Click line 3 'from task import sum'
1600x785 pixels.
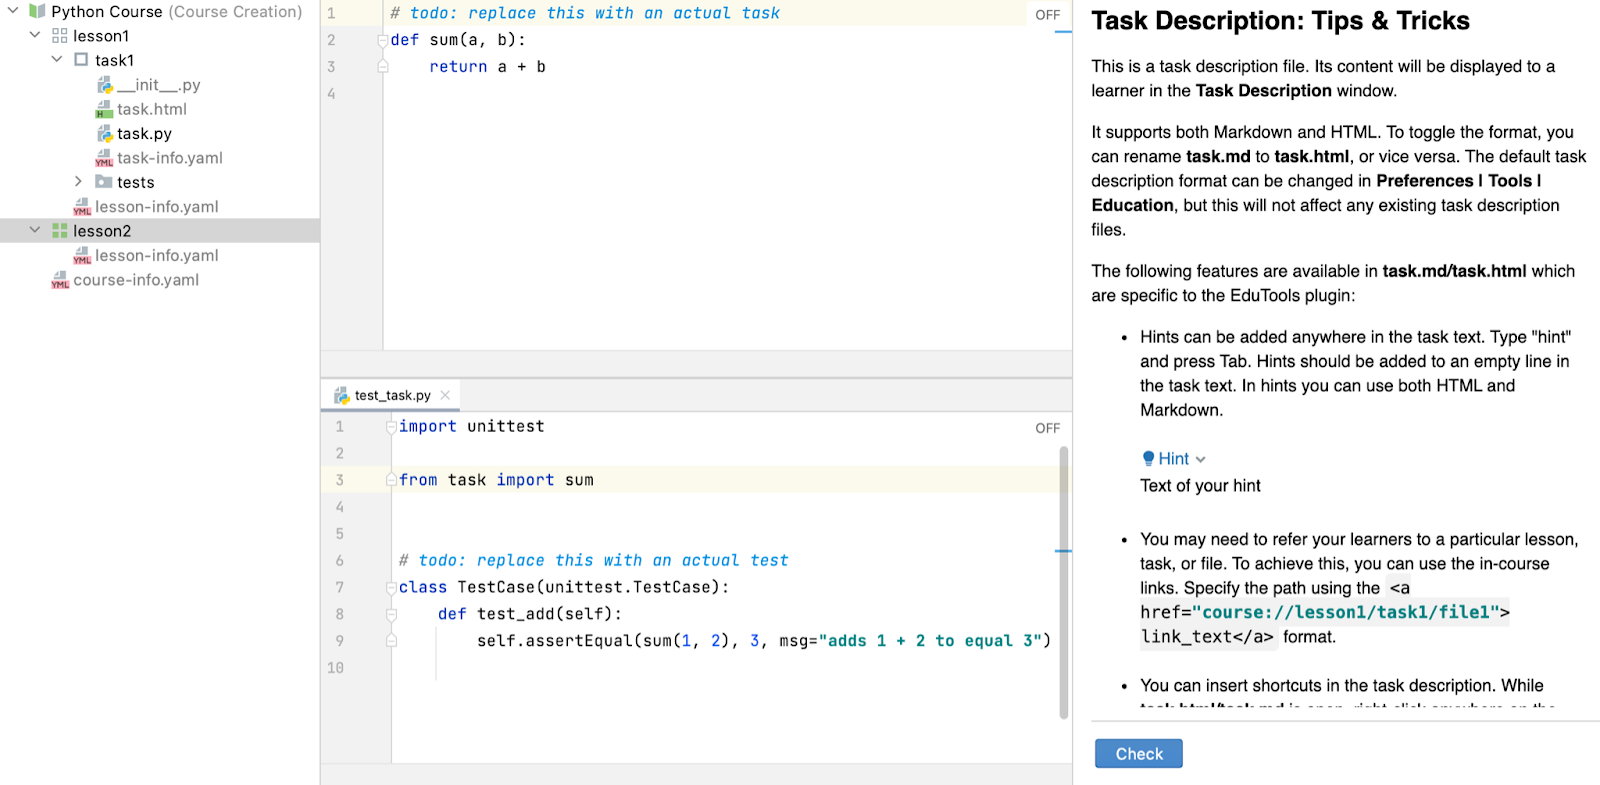coord(496,480)
